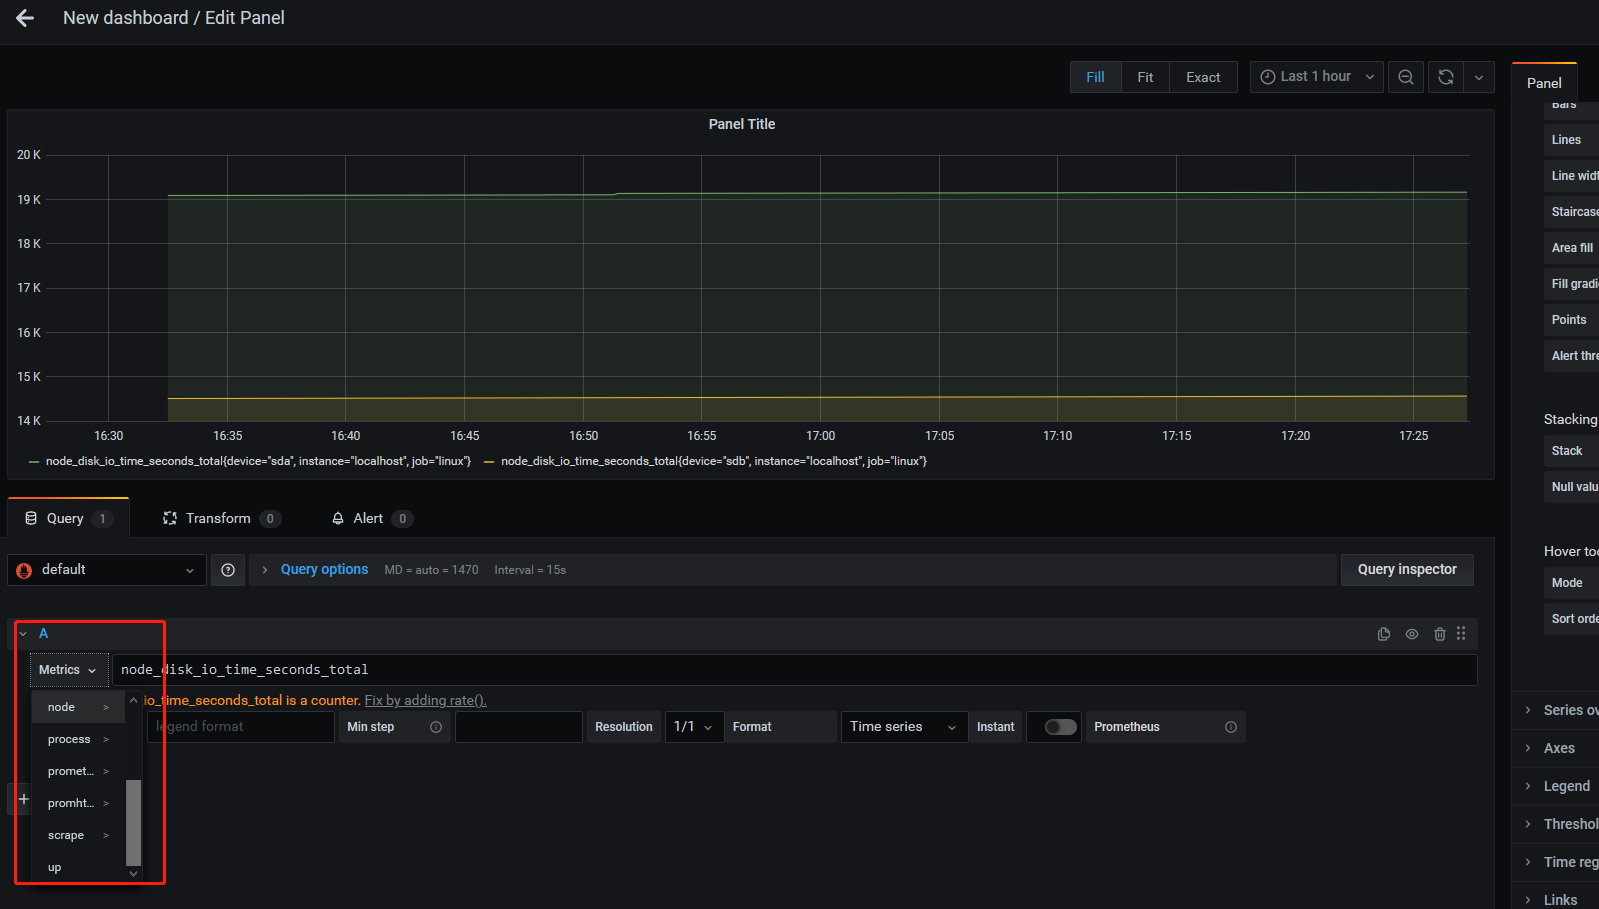Select the node metrics category

pos(78,707)
